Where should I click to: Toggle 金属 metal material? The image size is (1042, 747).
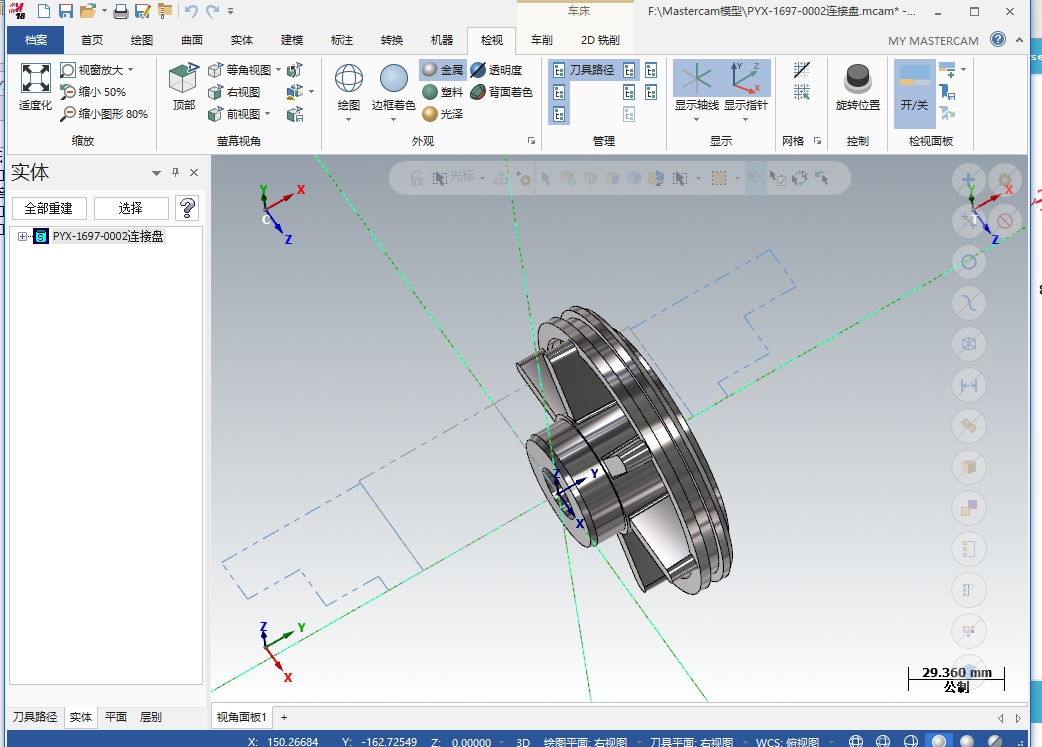tap(443, 70)
